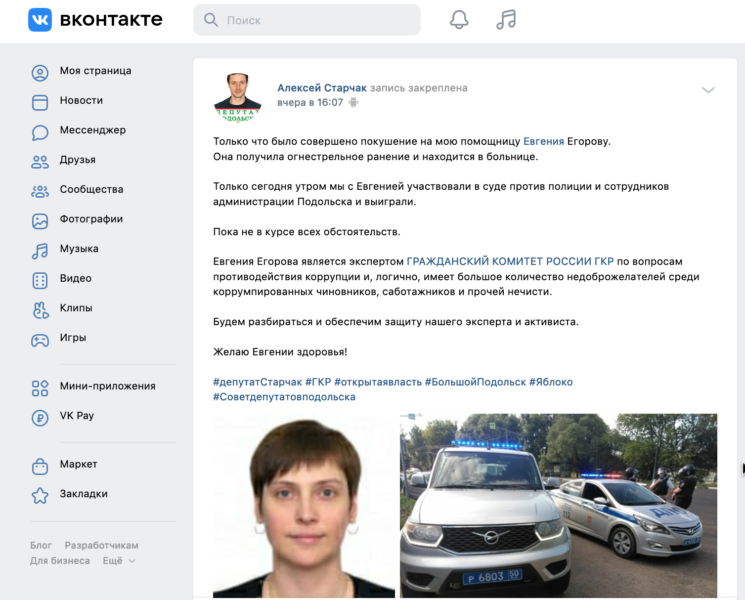
Task: Expand the Ещё footer dropdown
Action: pos(119,561)
